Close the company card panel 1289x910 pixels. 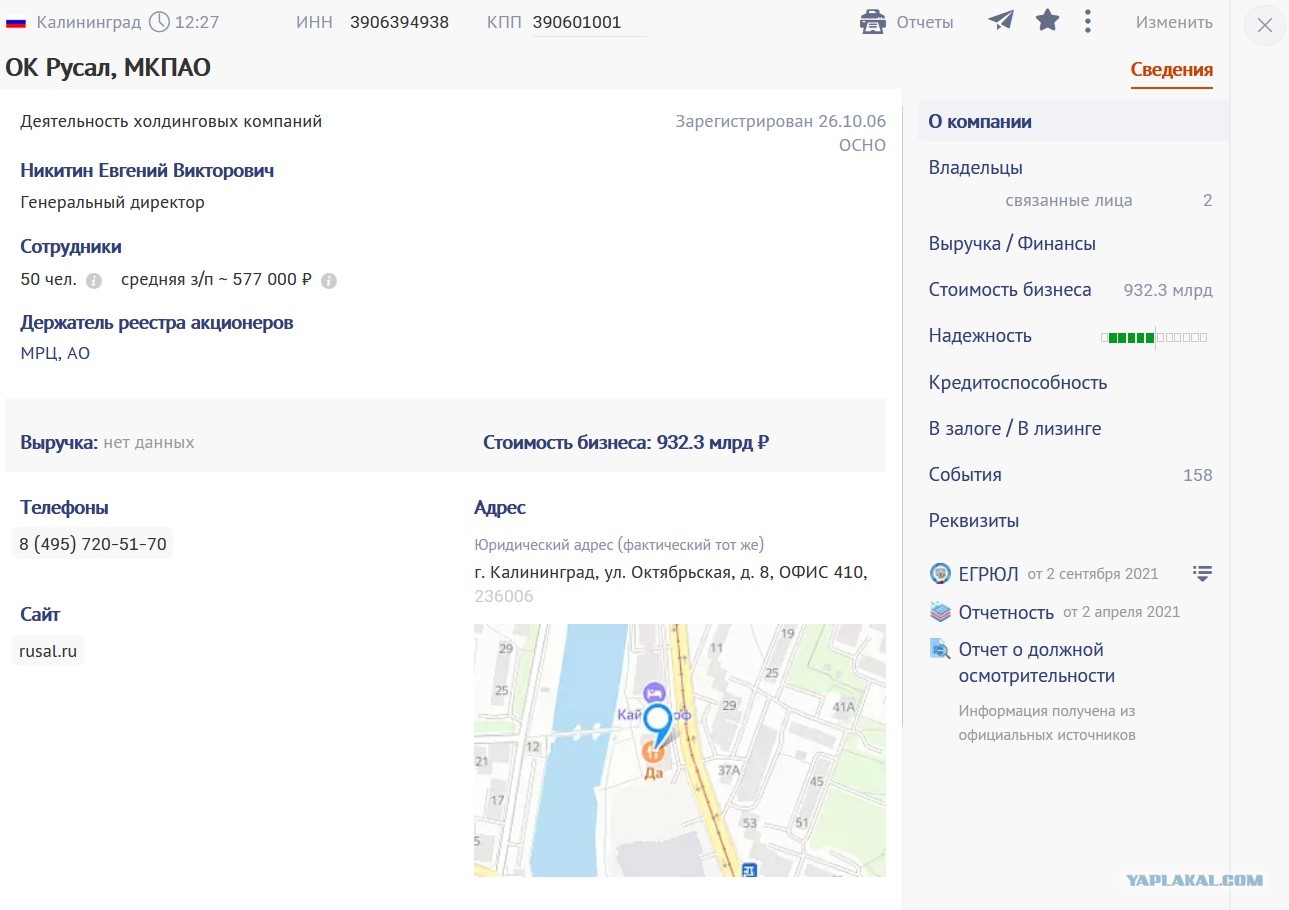point(1264,25)
